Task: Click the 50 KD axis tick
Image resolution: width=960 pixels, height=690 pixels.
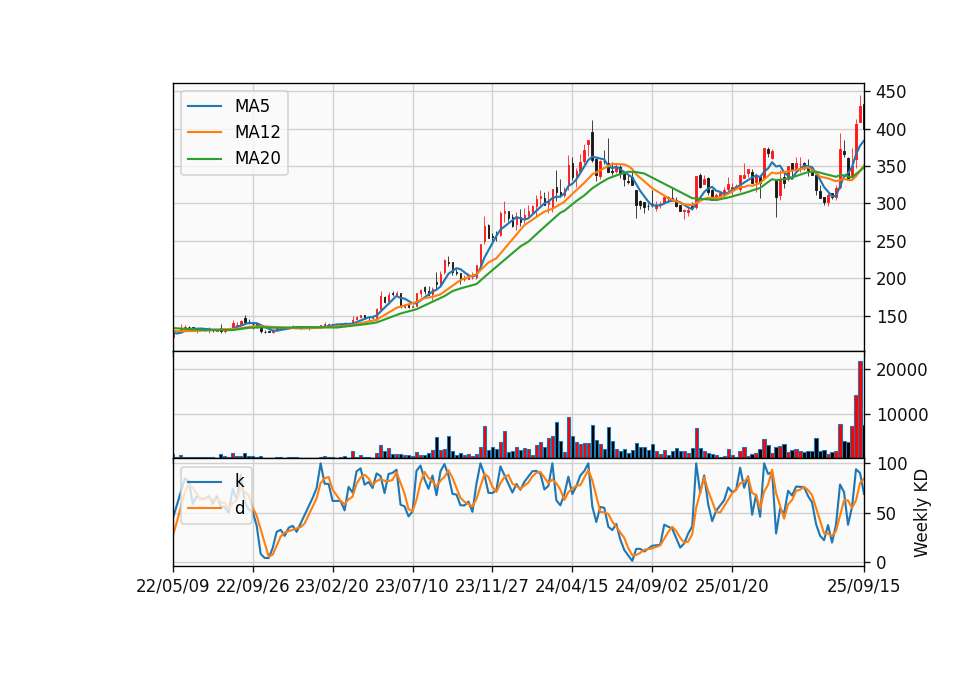Action: click(886, 514)
